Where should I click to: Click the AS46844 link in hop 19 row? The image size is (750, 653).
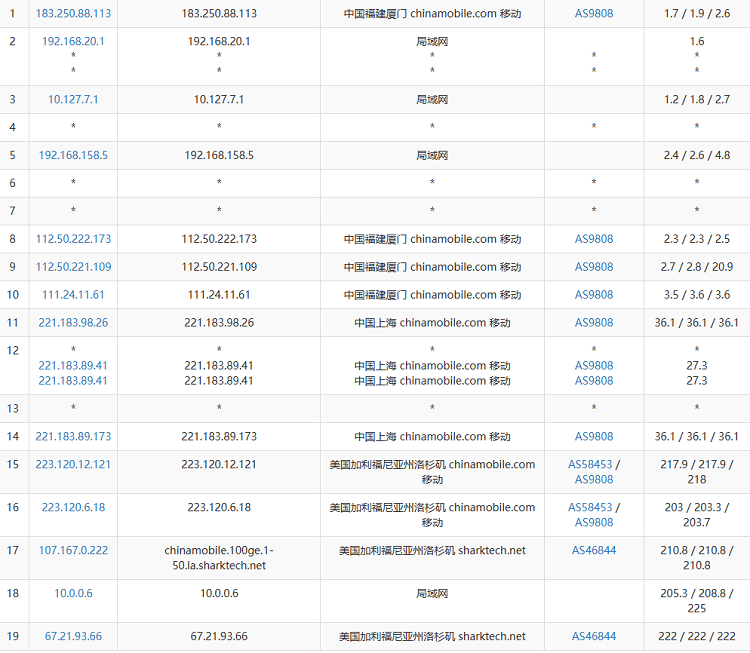[594, 637]
